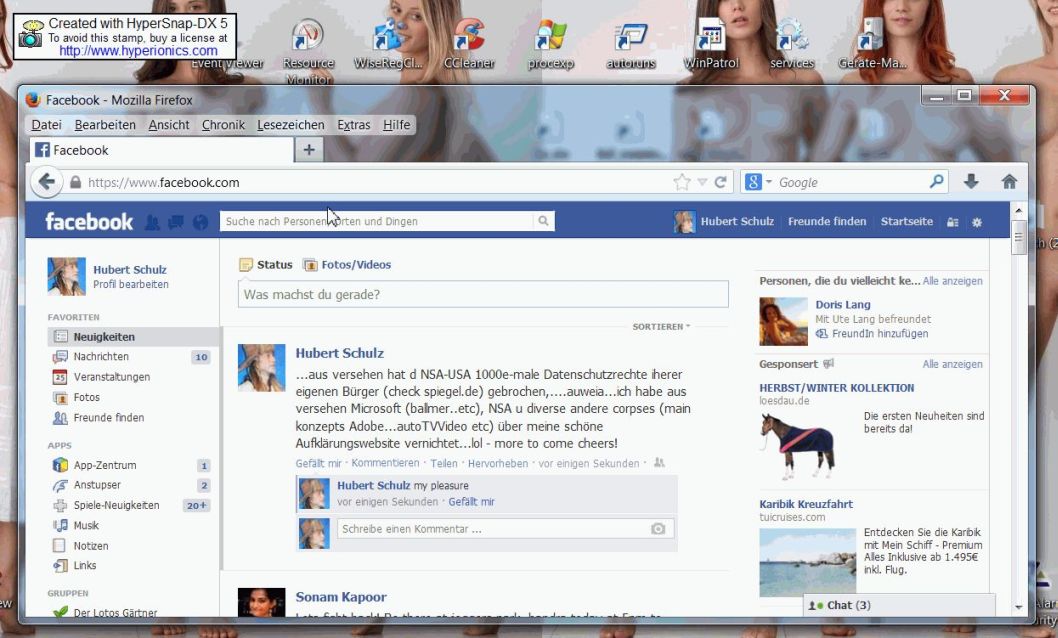Open the Datei menu
Screen dimensions: 1058x638
(x=47, y=125)
